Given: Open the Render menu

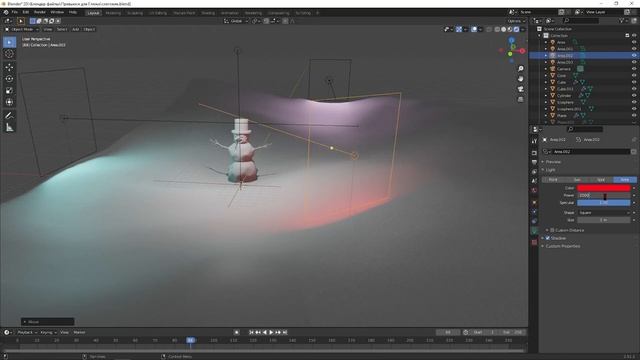Looking at the screenshot, I should point(40,12).
